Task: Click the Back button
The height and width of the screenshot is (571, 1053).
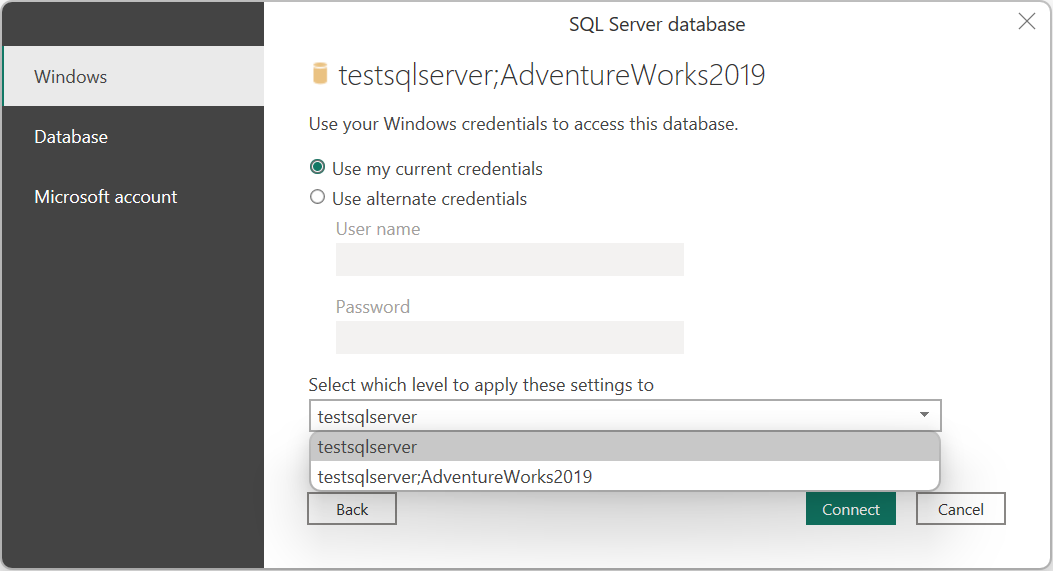Action: coord(352,509)
